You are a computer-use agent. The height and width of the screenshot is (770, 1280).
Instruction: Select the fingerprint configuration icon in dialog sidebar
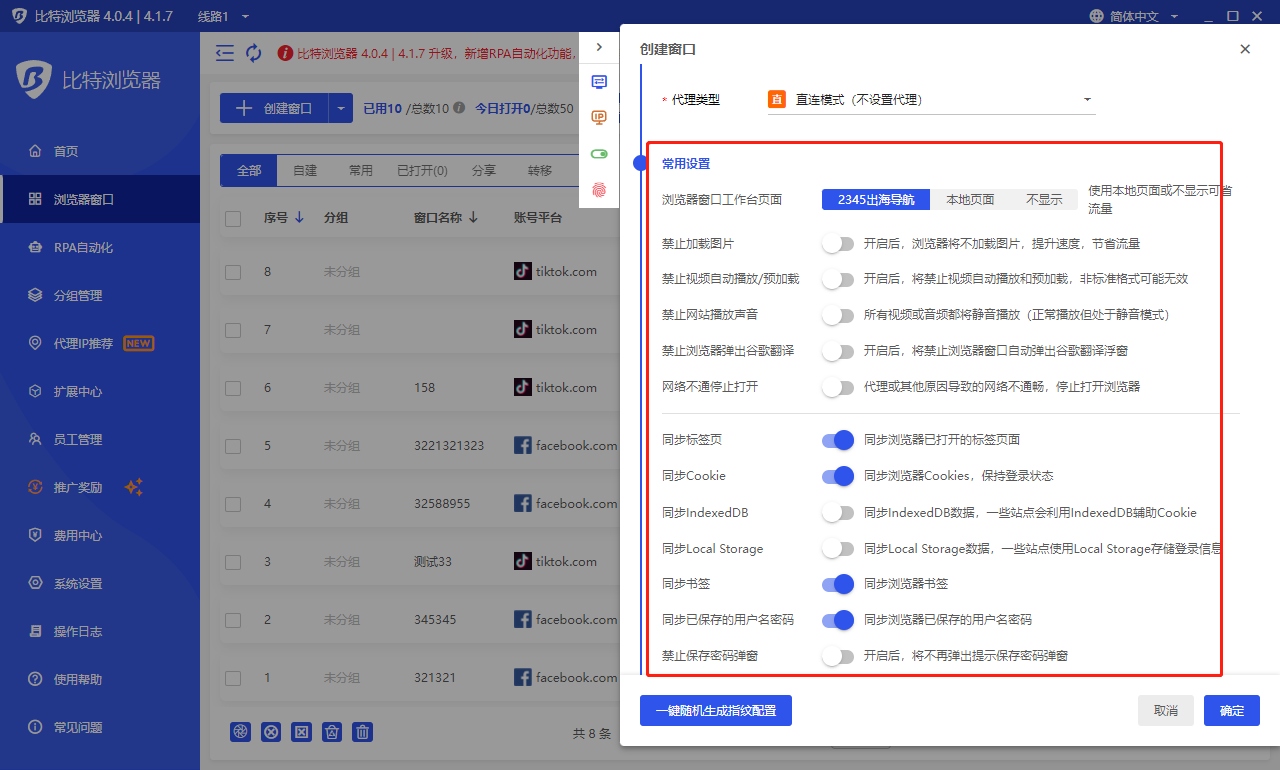(599, 188)
